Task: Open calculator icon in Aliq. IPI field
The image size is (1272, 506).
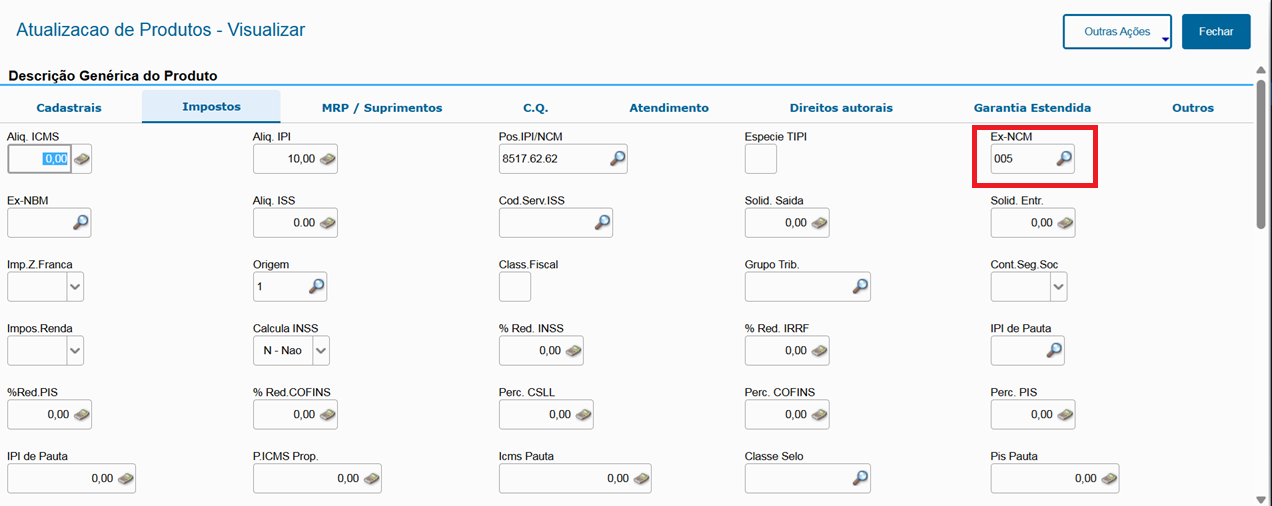Action: 327,159
